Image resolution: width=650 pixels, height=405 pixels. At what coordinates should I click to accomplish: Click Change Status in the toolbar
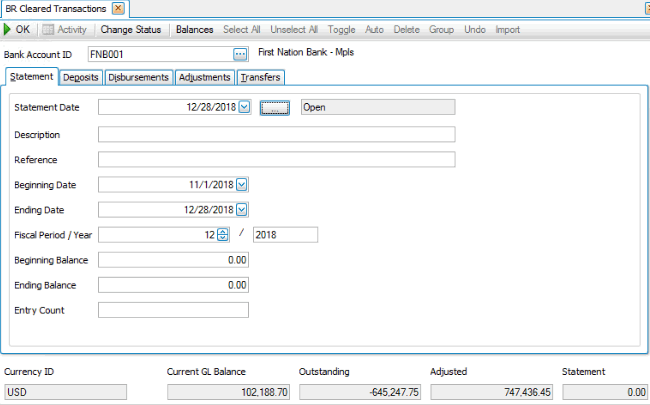[x=131, y=30]
